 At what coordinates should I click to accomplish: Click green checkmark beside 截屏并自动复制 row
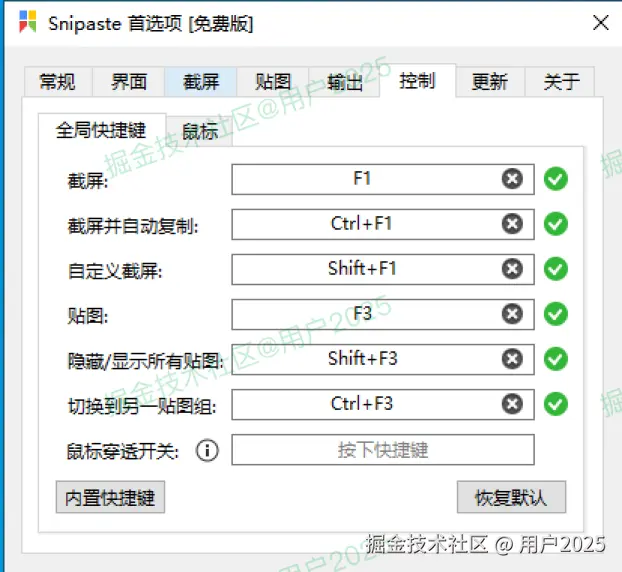tap(555, 224)
